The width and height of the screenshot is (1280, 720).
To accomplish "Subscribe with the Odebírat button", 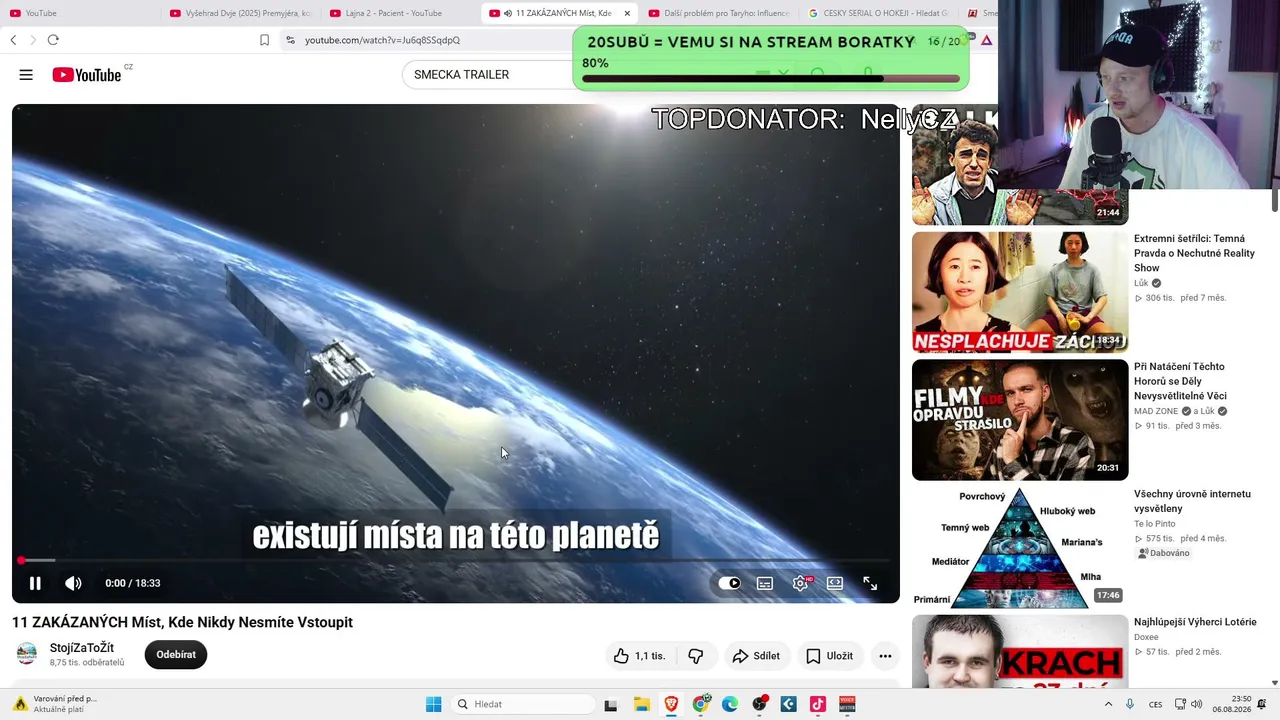I will point(176,655).
